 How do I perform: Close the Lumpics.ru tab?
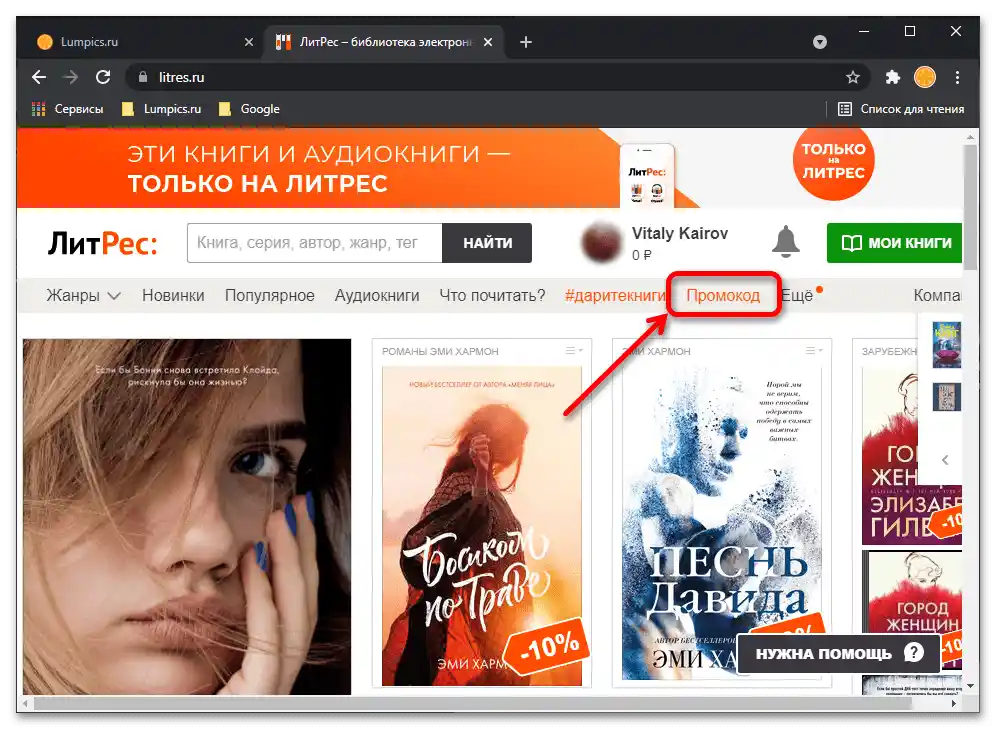click(248, 42)
